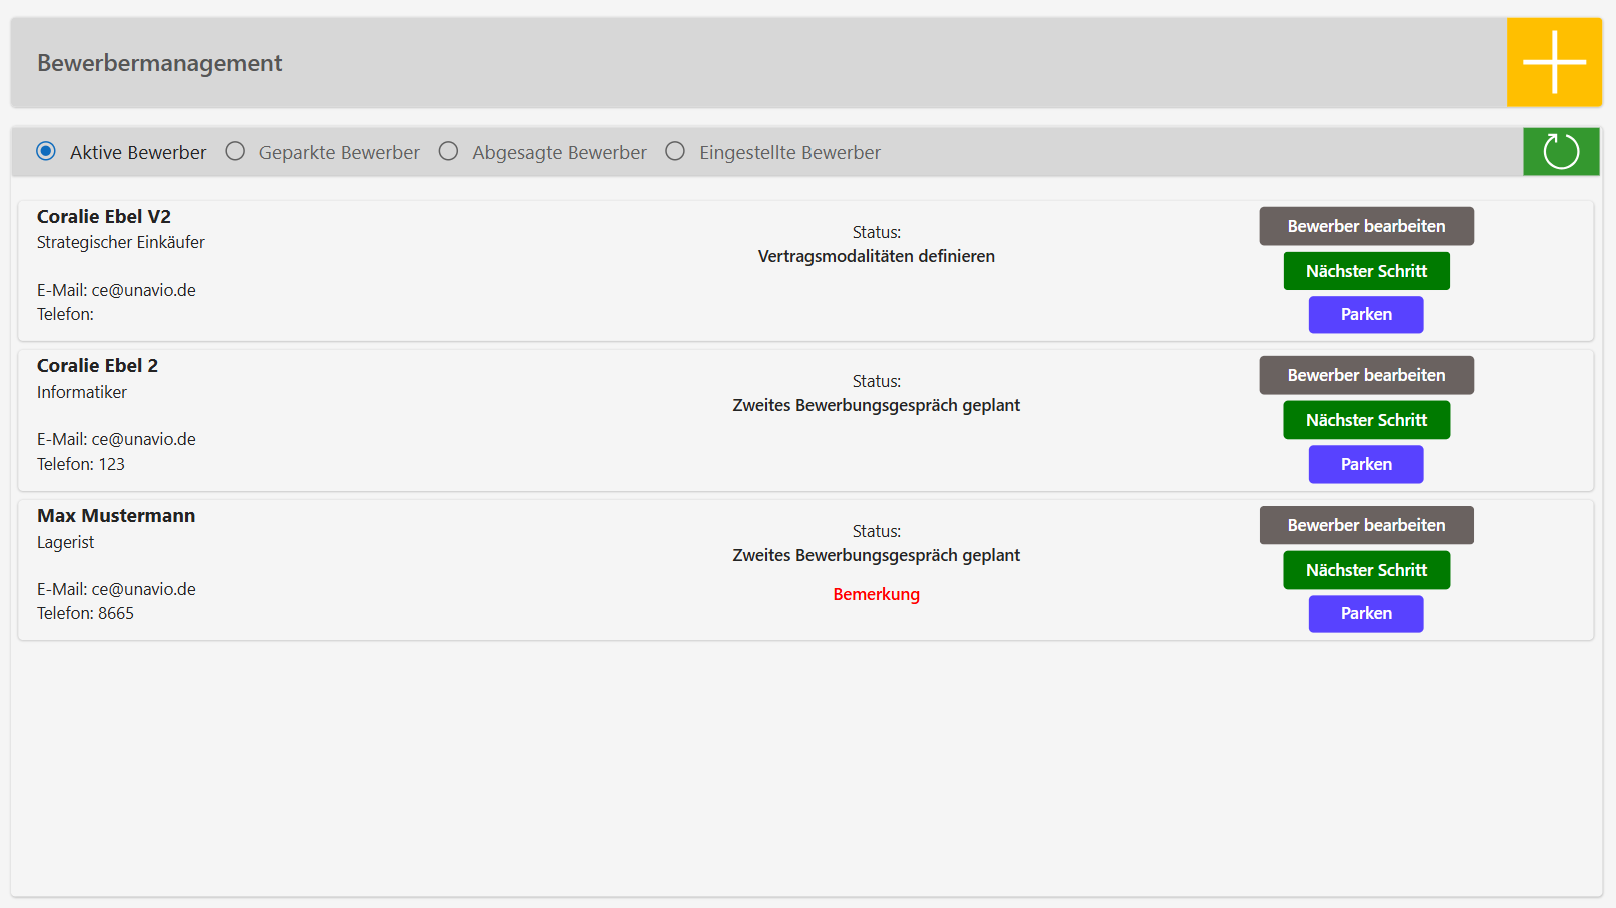
Task: Move Max Mustermann to next step
Action: (x=1366, y=570)
